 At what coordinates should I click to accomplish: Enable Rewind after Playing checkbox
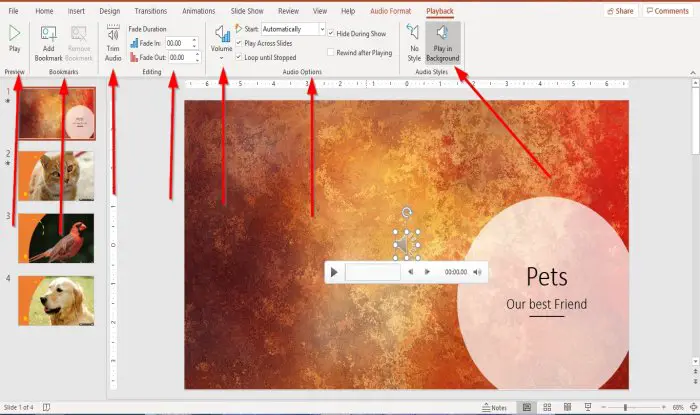click(331, 52)
